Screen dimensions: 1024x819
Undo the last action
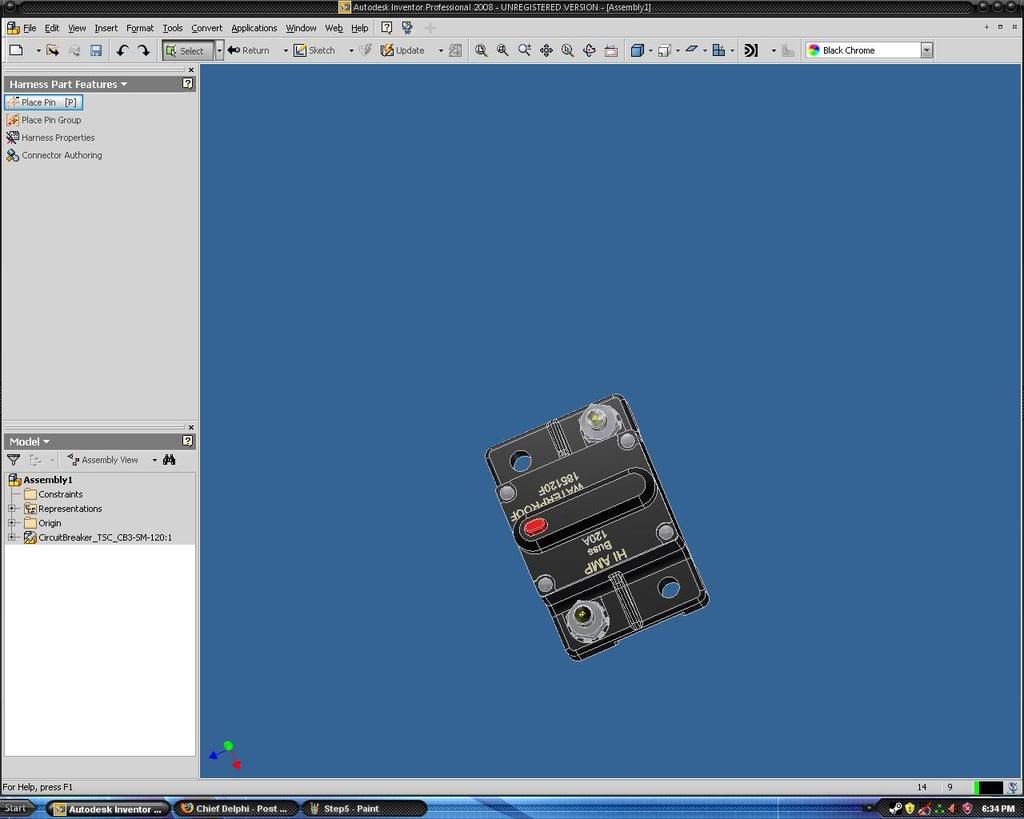click(122, 50)
